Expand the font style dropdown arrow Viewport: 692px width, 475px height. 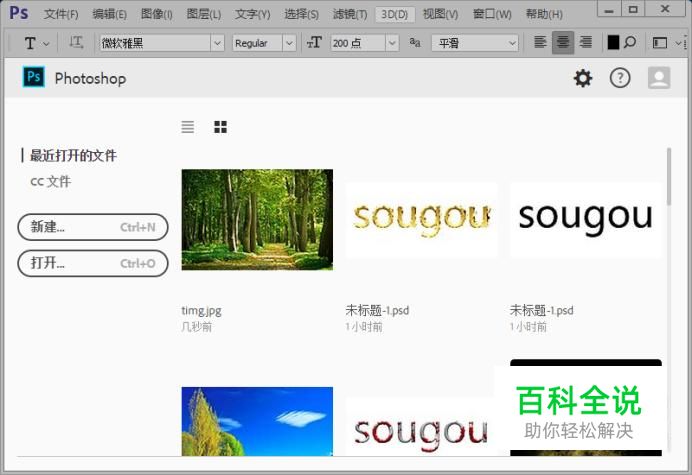289,43
